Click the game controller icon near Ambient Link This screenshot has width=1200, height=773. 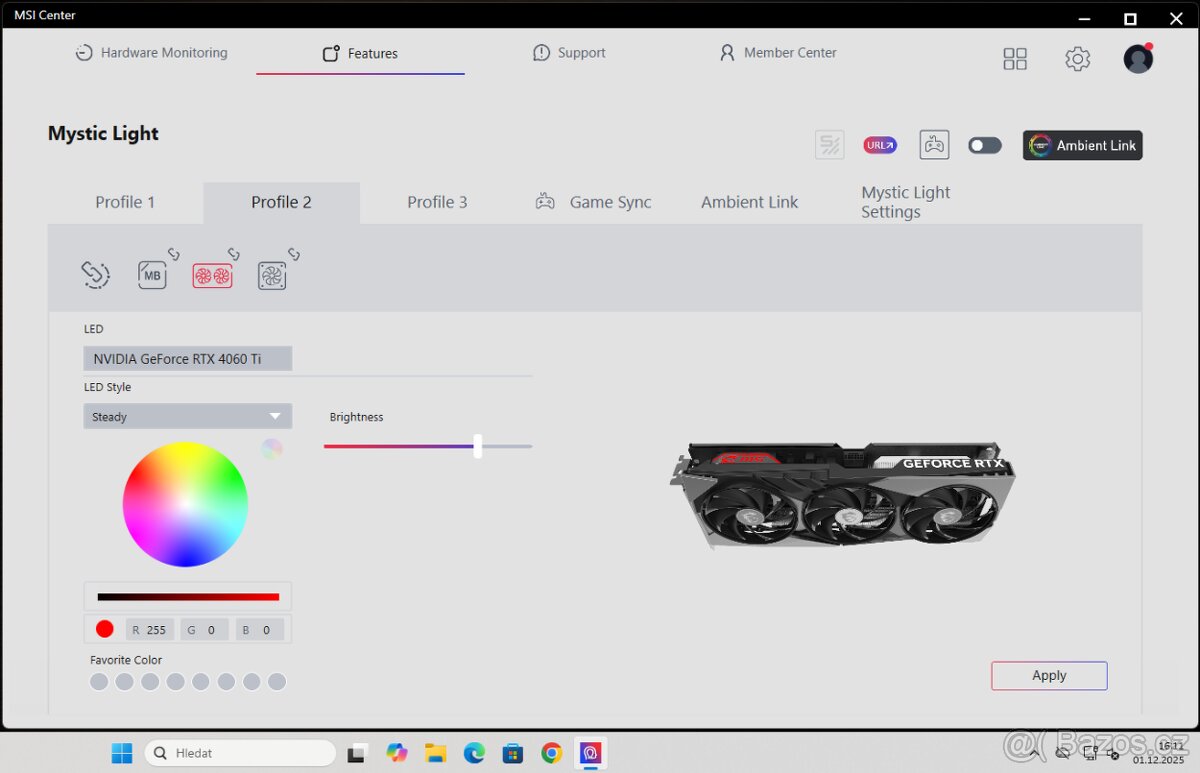click(934, 145)
